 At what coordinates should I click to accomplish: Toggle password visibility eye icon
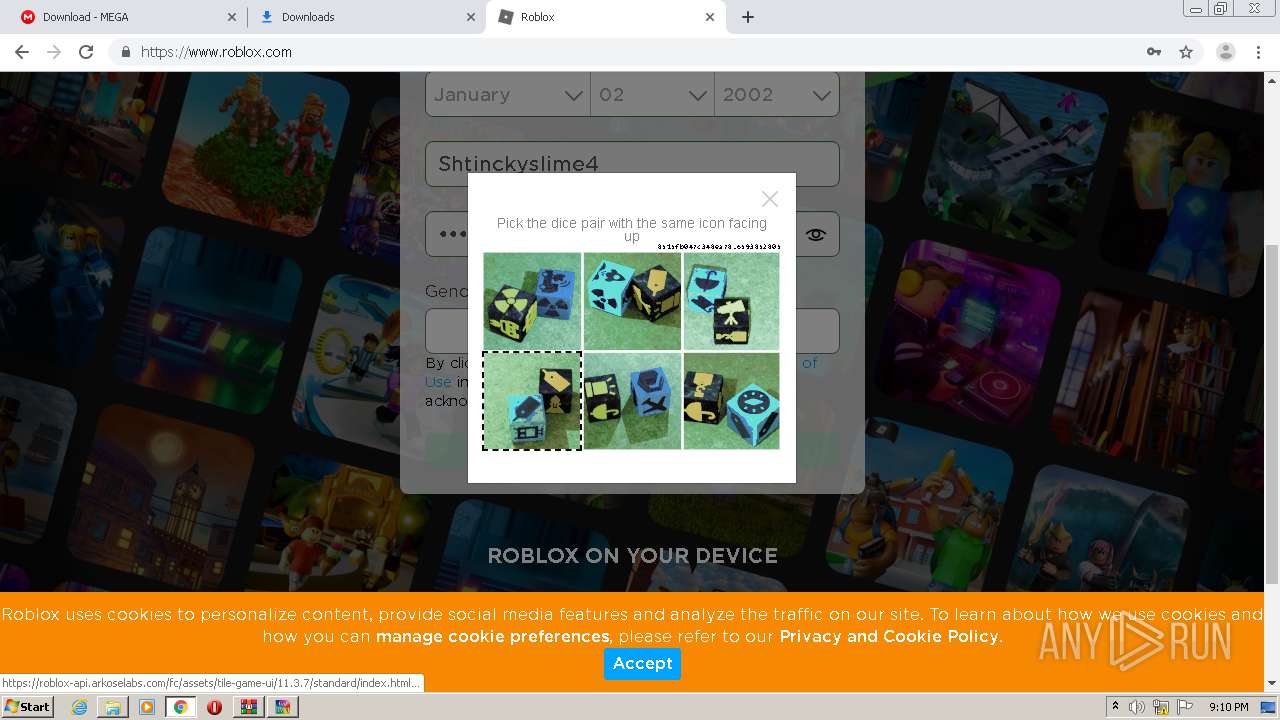tap(816, 235)
